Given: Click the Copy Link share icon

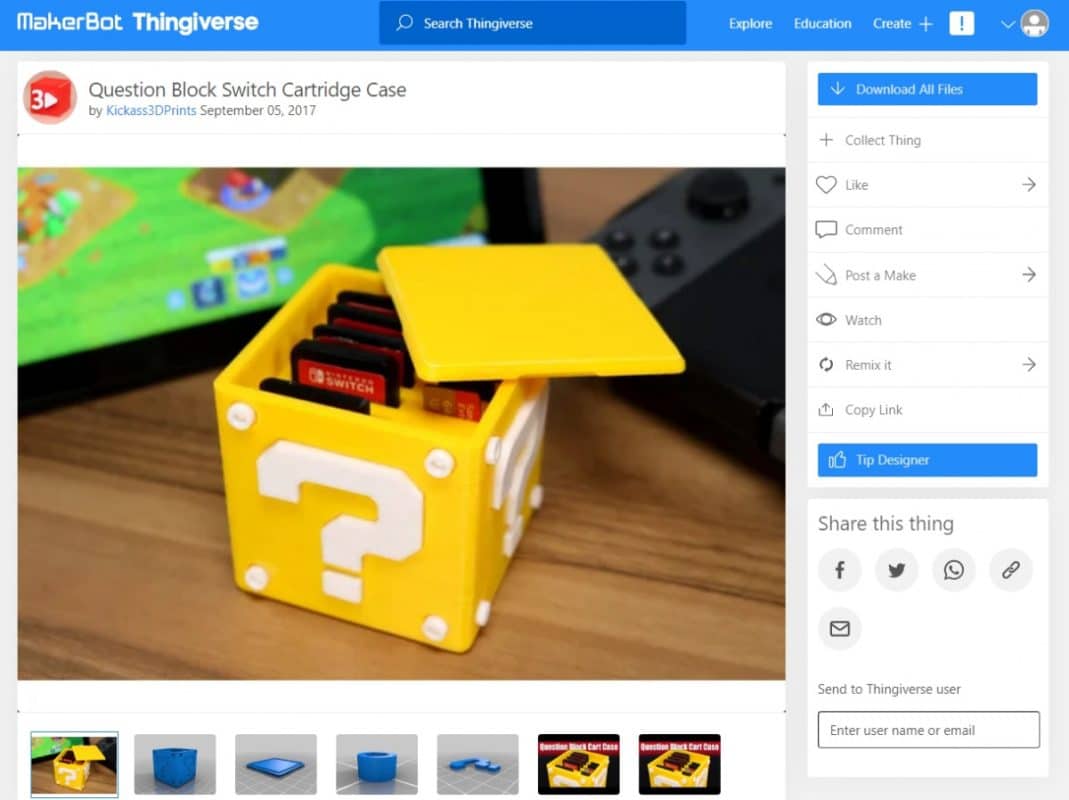Looking at the screenshot, I should (826, 409).
